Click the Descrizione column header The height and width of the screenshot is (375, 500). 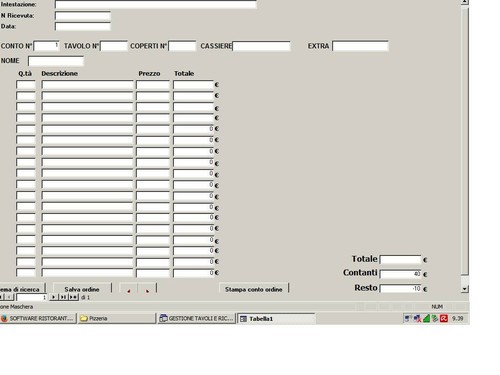coord(60,73)
